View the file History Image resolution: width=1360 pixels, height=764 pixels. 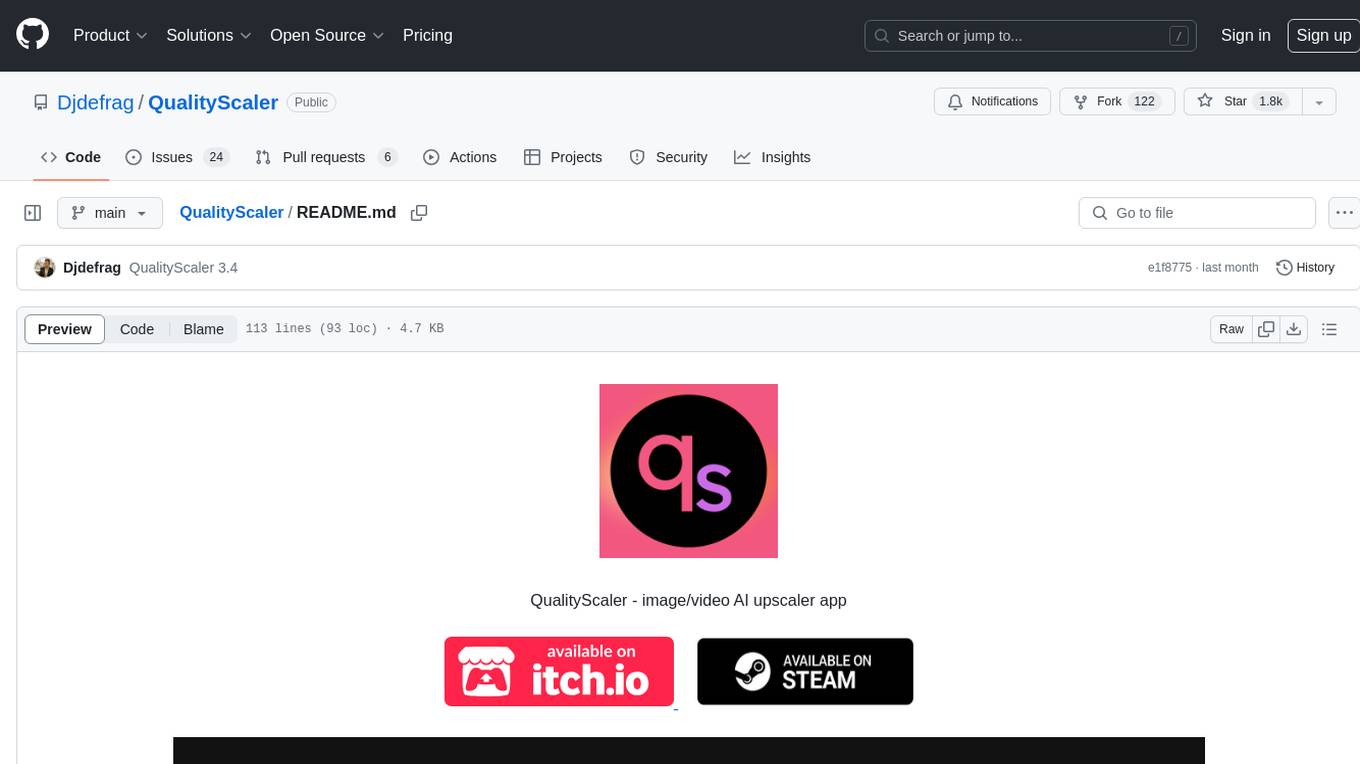coord(1305,268)
